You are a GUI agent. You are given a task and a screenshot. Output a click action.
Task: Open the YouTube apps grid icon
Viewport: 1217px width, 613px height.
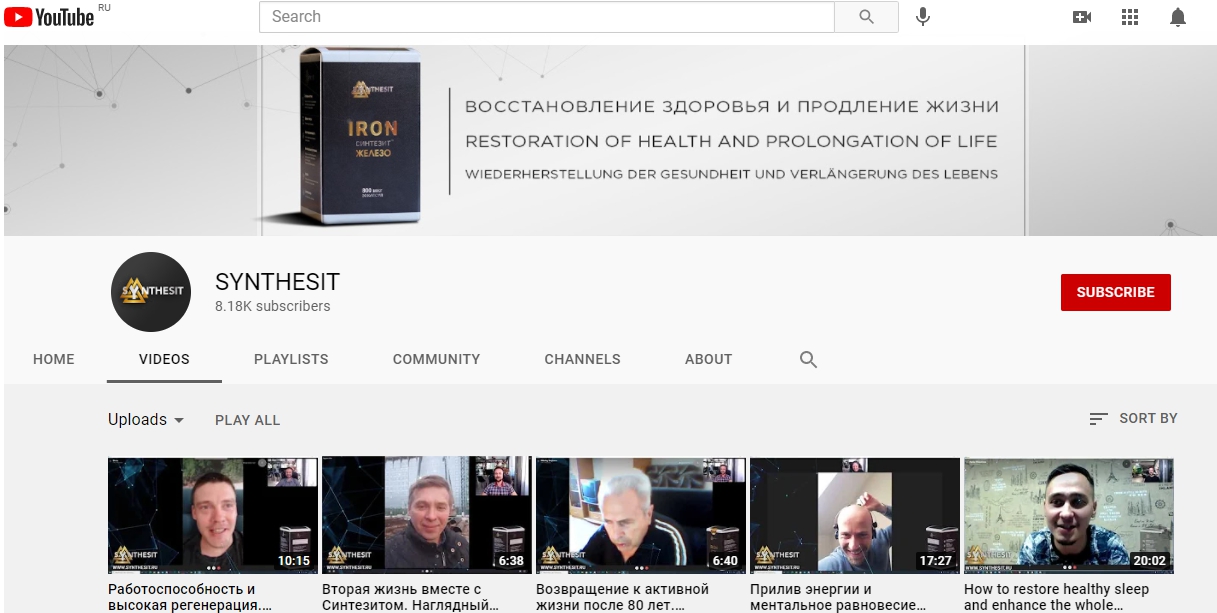(x=1130, y=17)
